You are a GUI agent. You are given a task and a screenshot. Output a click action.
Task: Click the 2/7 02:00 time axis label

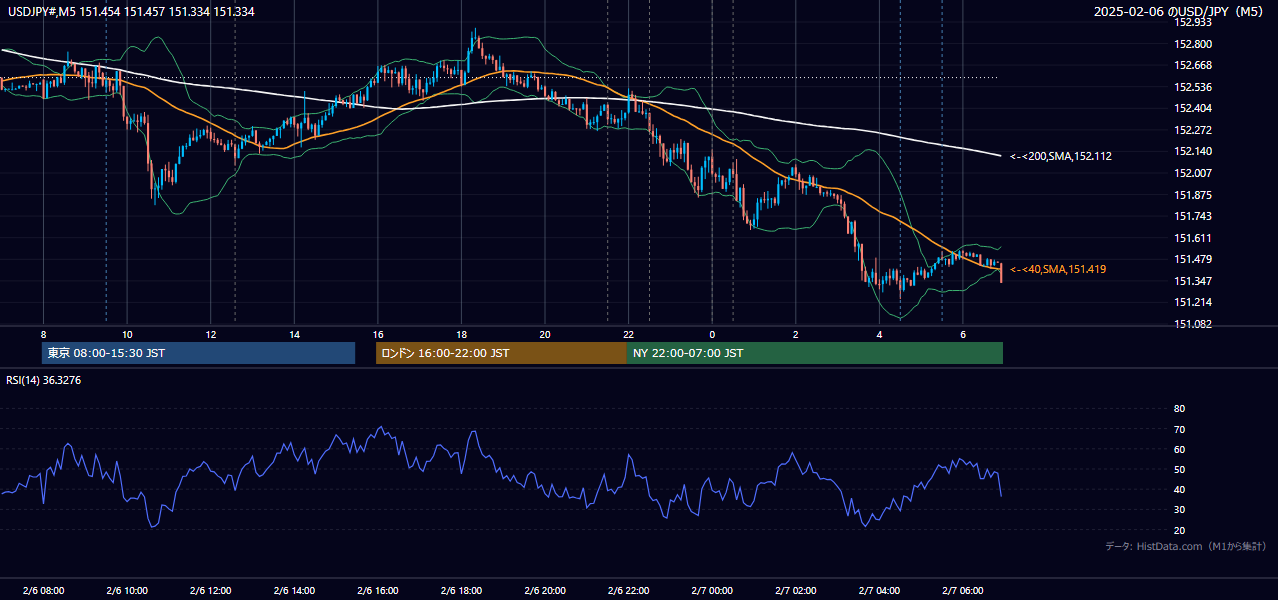point(796,590)
